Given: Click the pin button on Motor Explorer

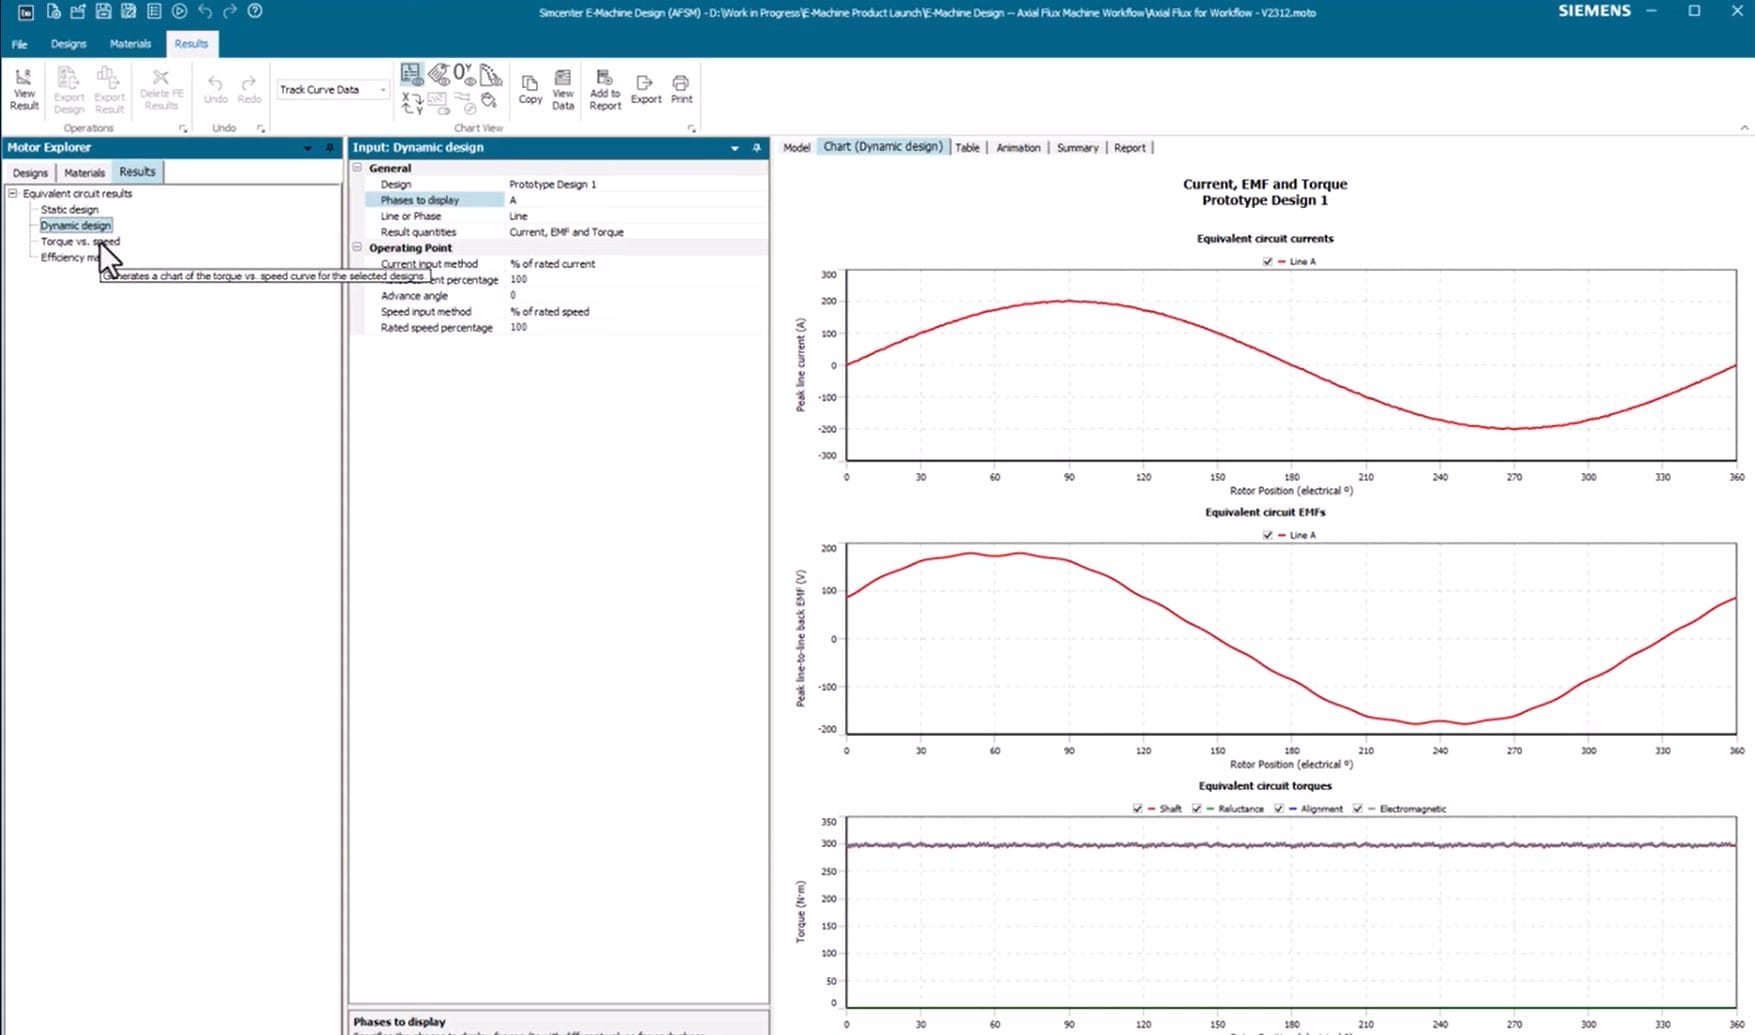Looking at the screenshot, I should click(329, 147).
